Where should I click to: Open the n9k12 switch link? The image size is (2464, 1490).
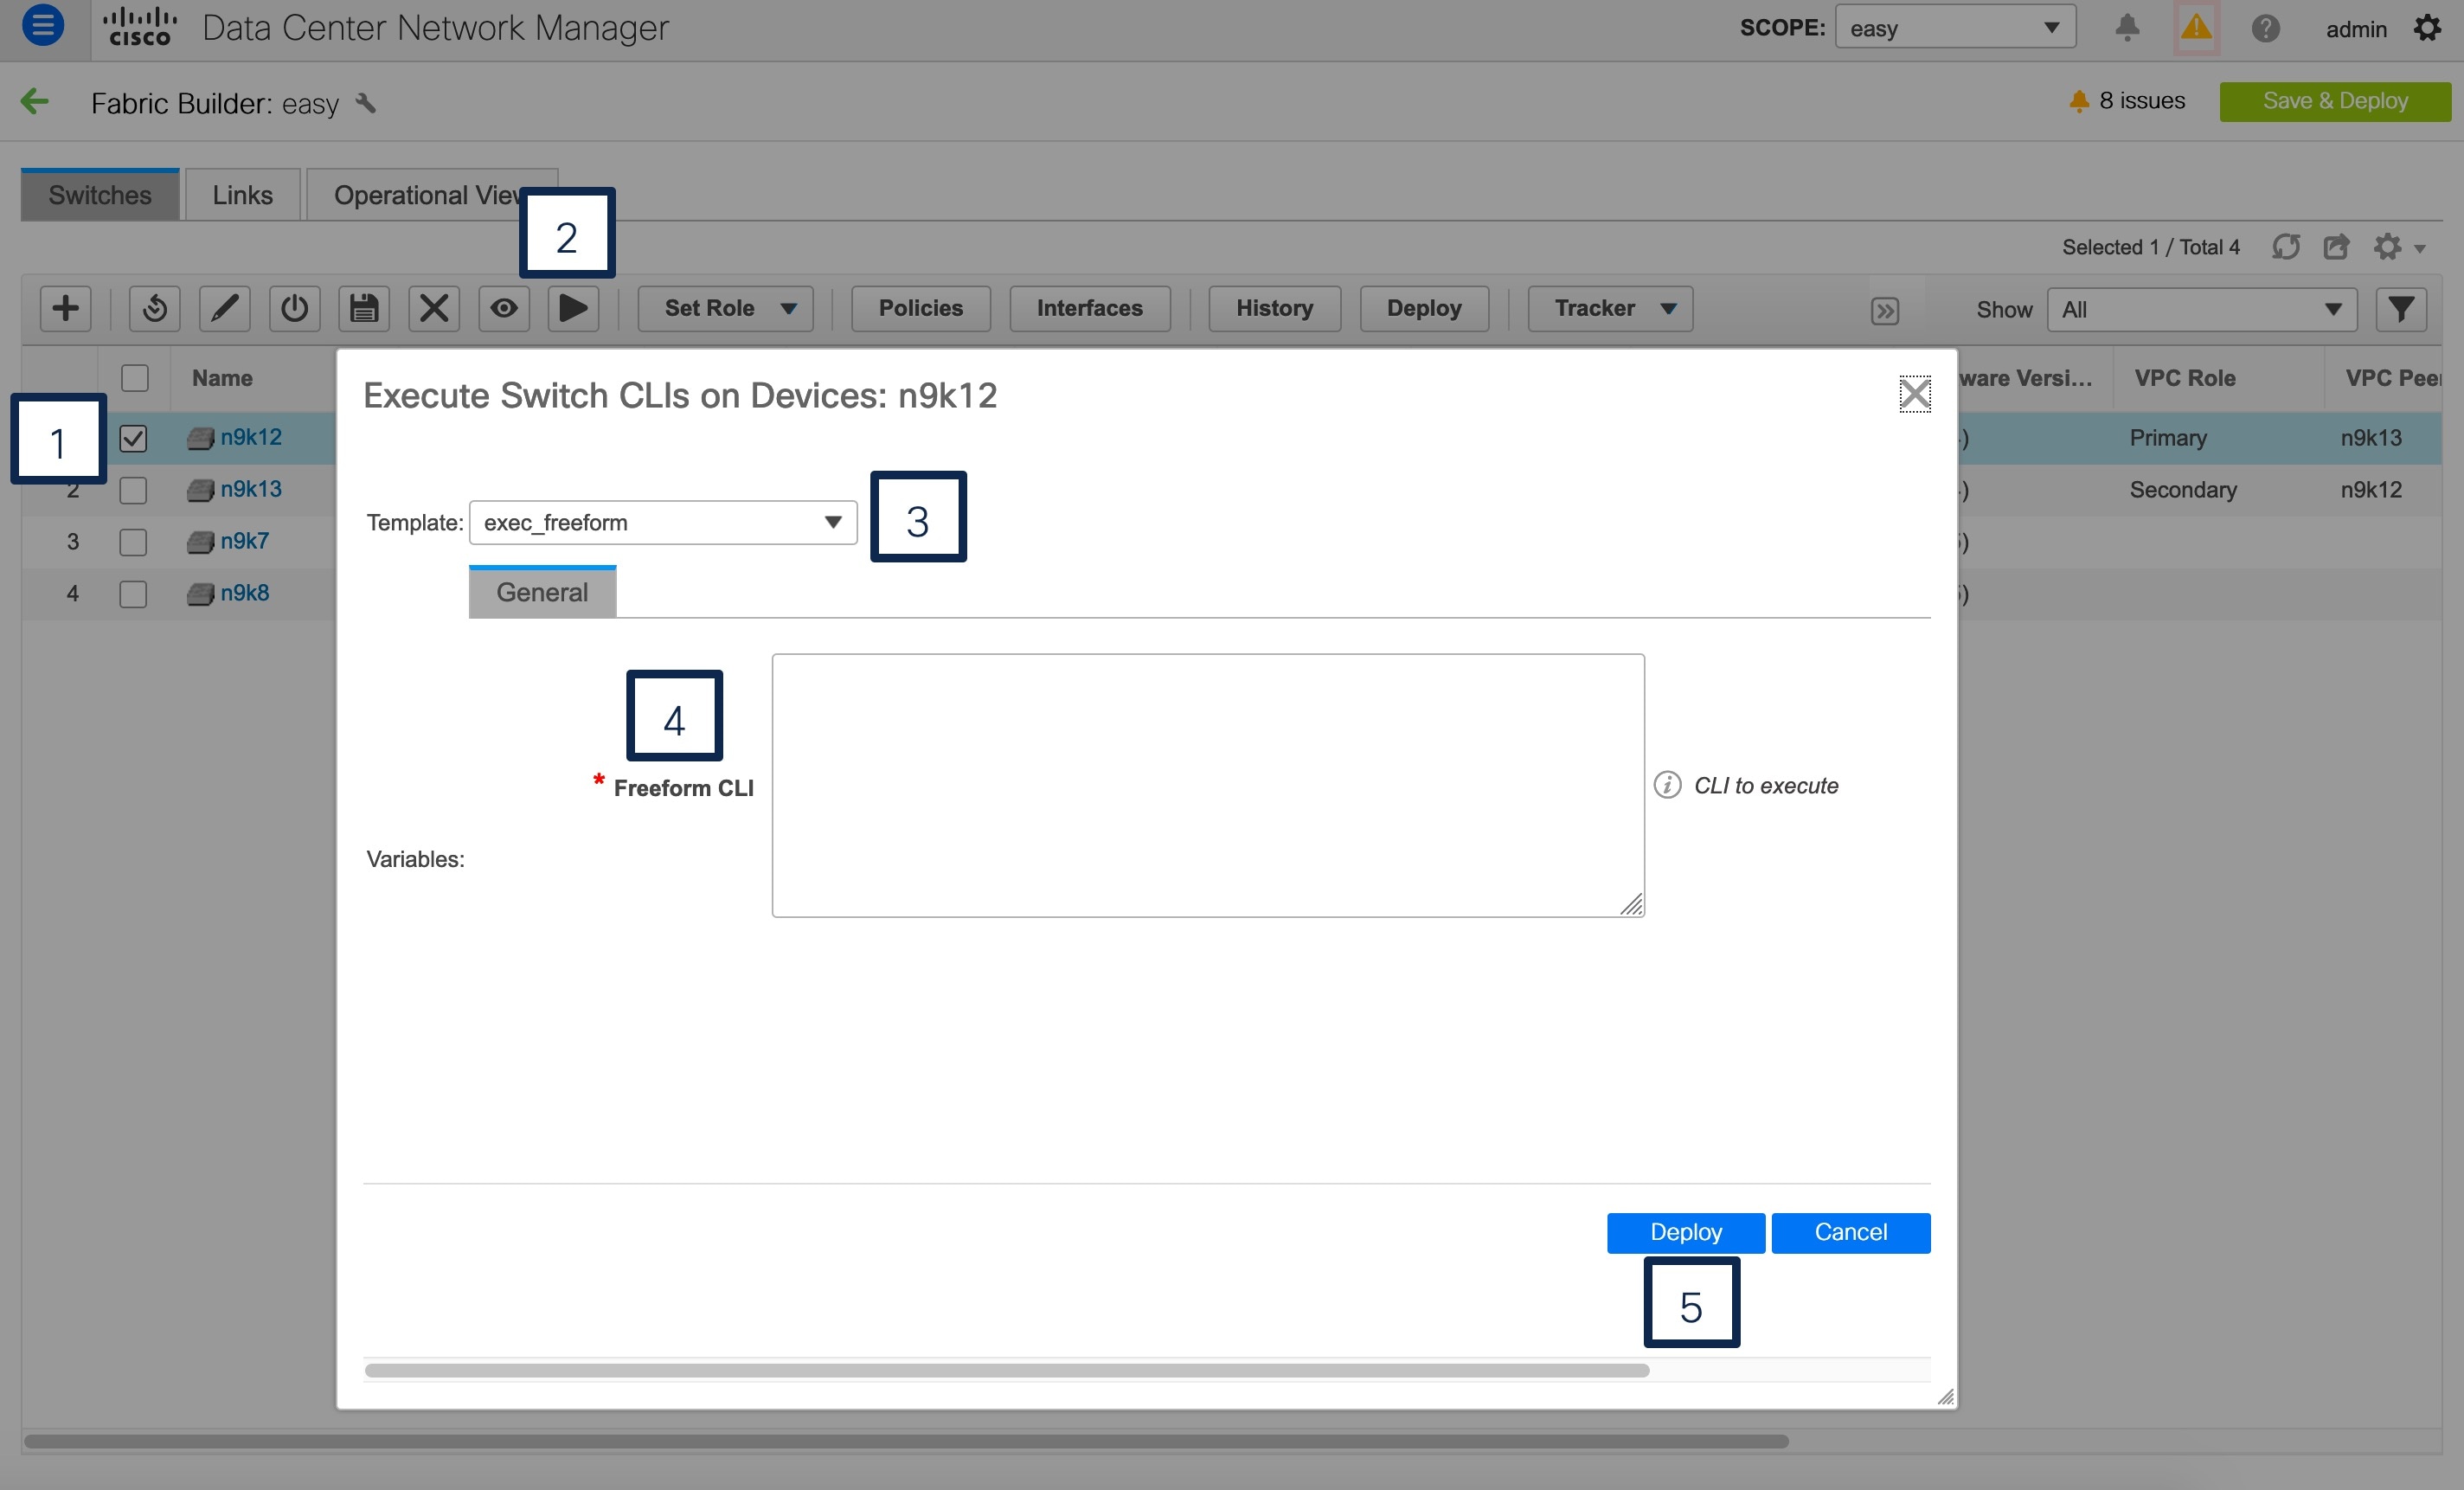(x=251, y=437)
